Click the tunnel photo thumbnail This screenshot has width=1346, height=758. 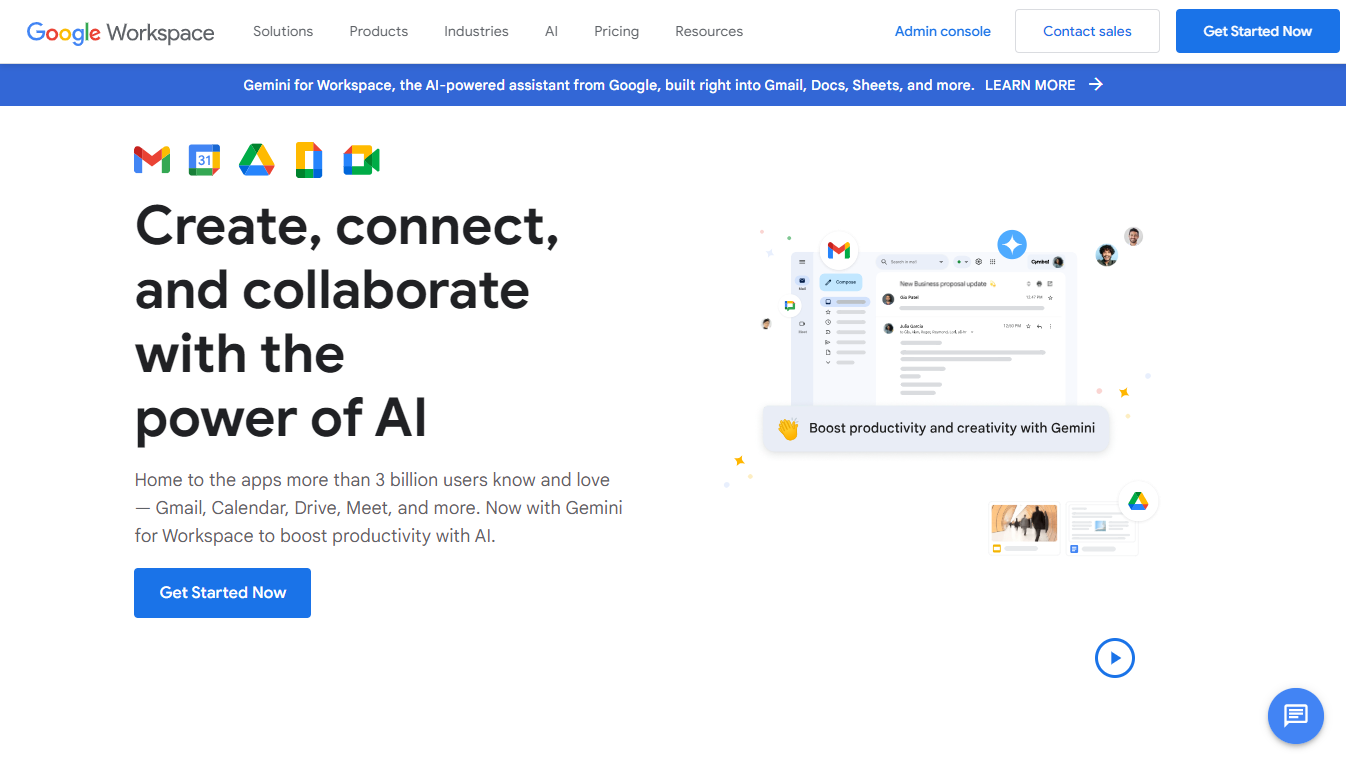[1024, 523]
